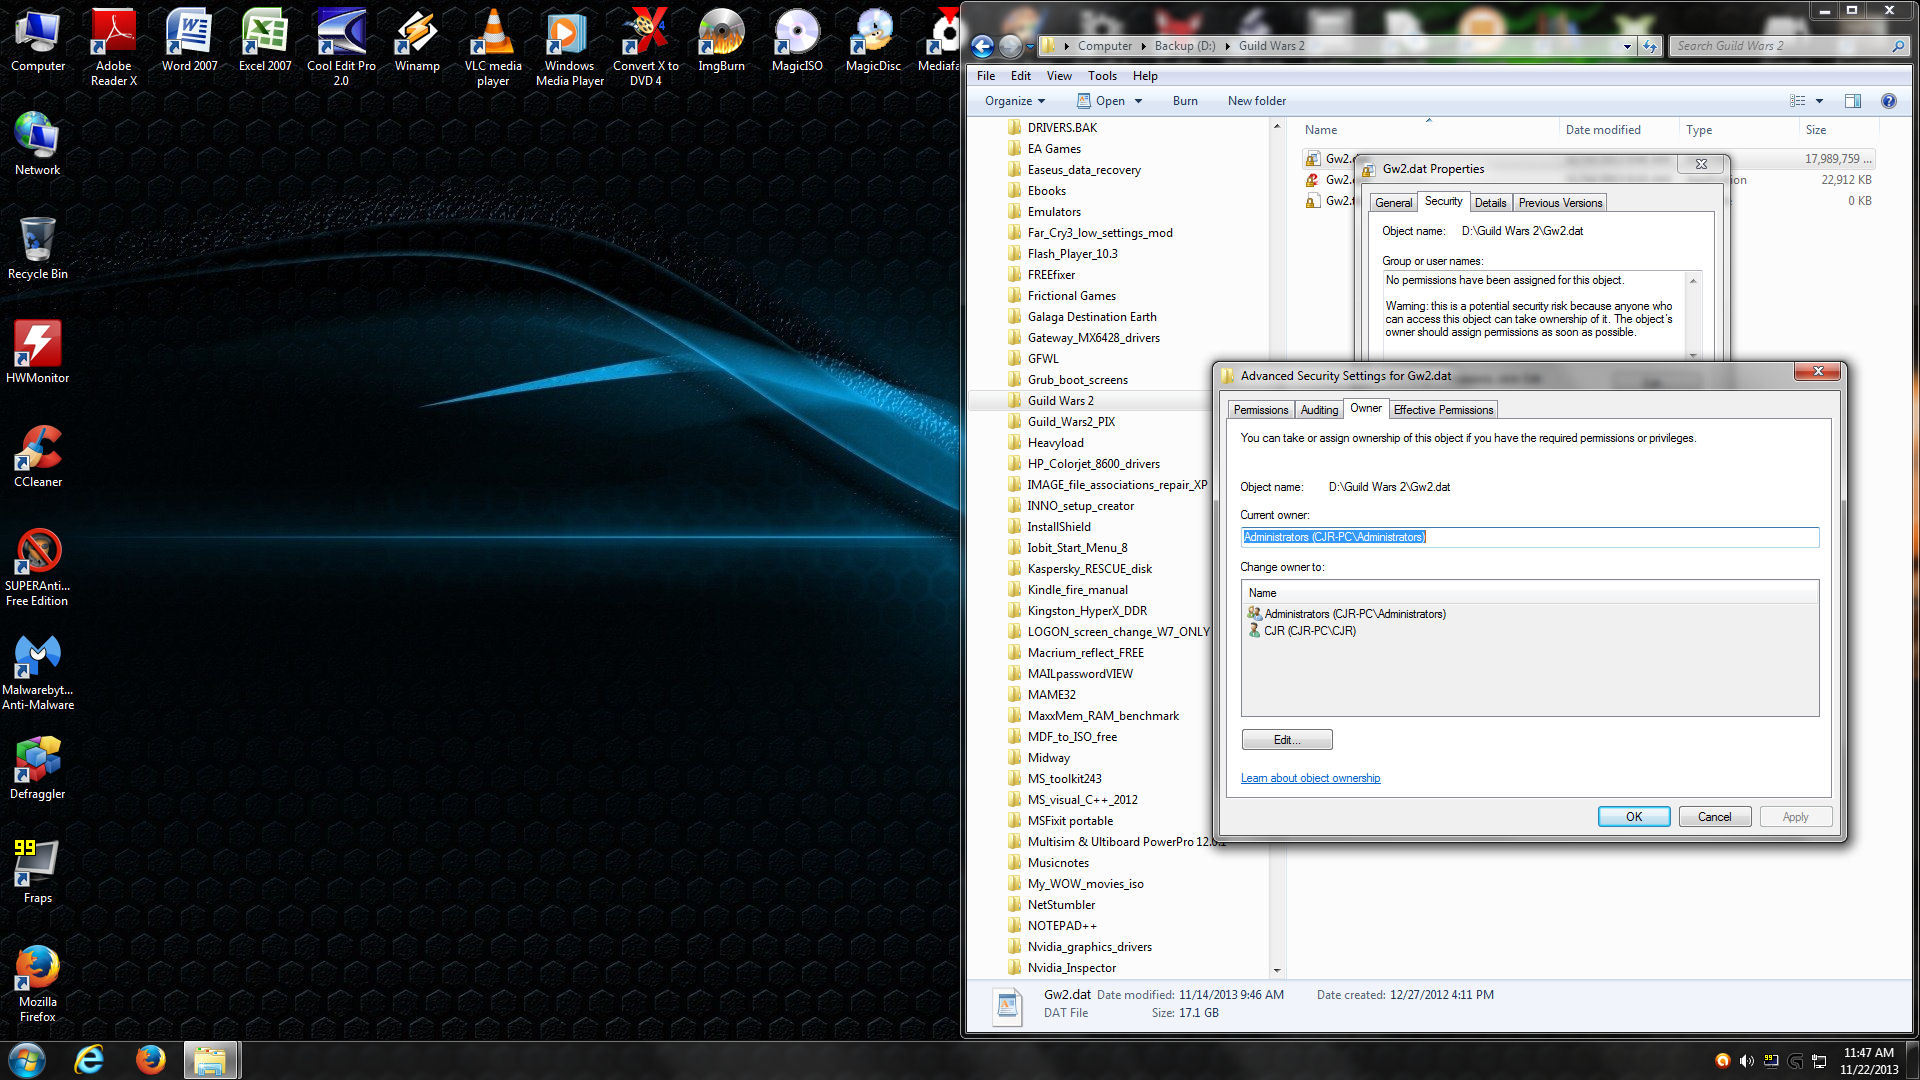1920x1080 pixels.
Task: Click the Current owner text field
Action: (x=1529, y=537)
